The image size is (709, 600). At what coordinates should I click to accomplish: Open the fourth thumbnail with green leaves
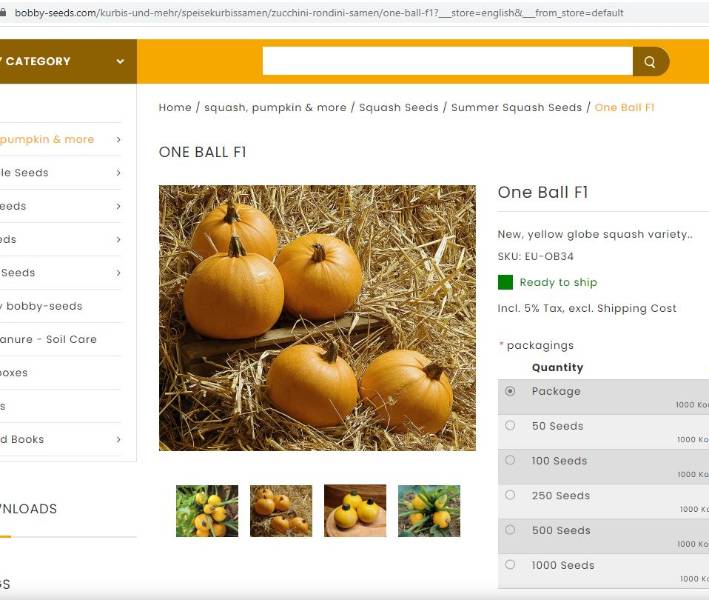pyautogui.click(x=429, y=511)
